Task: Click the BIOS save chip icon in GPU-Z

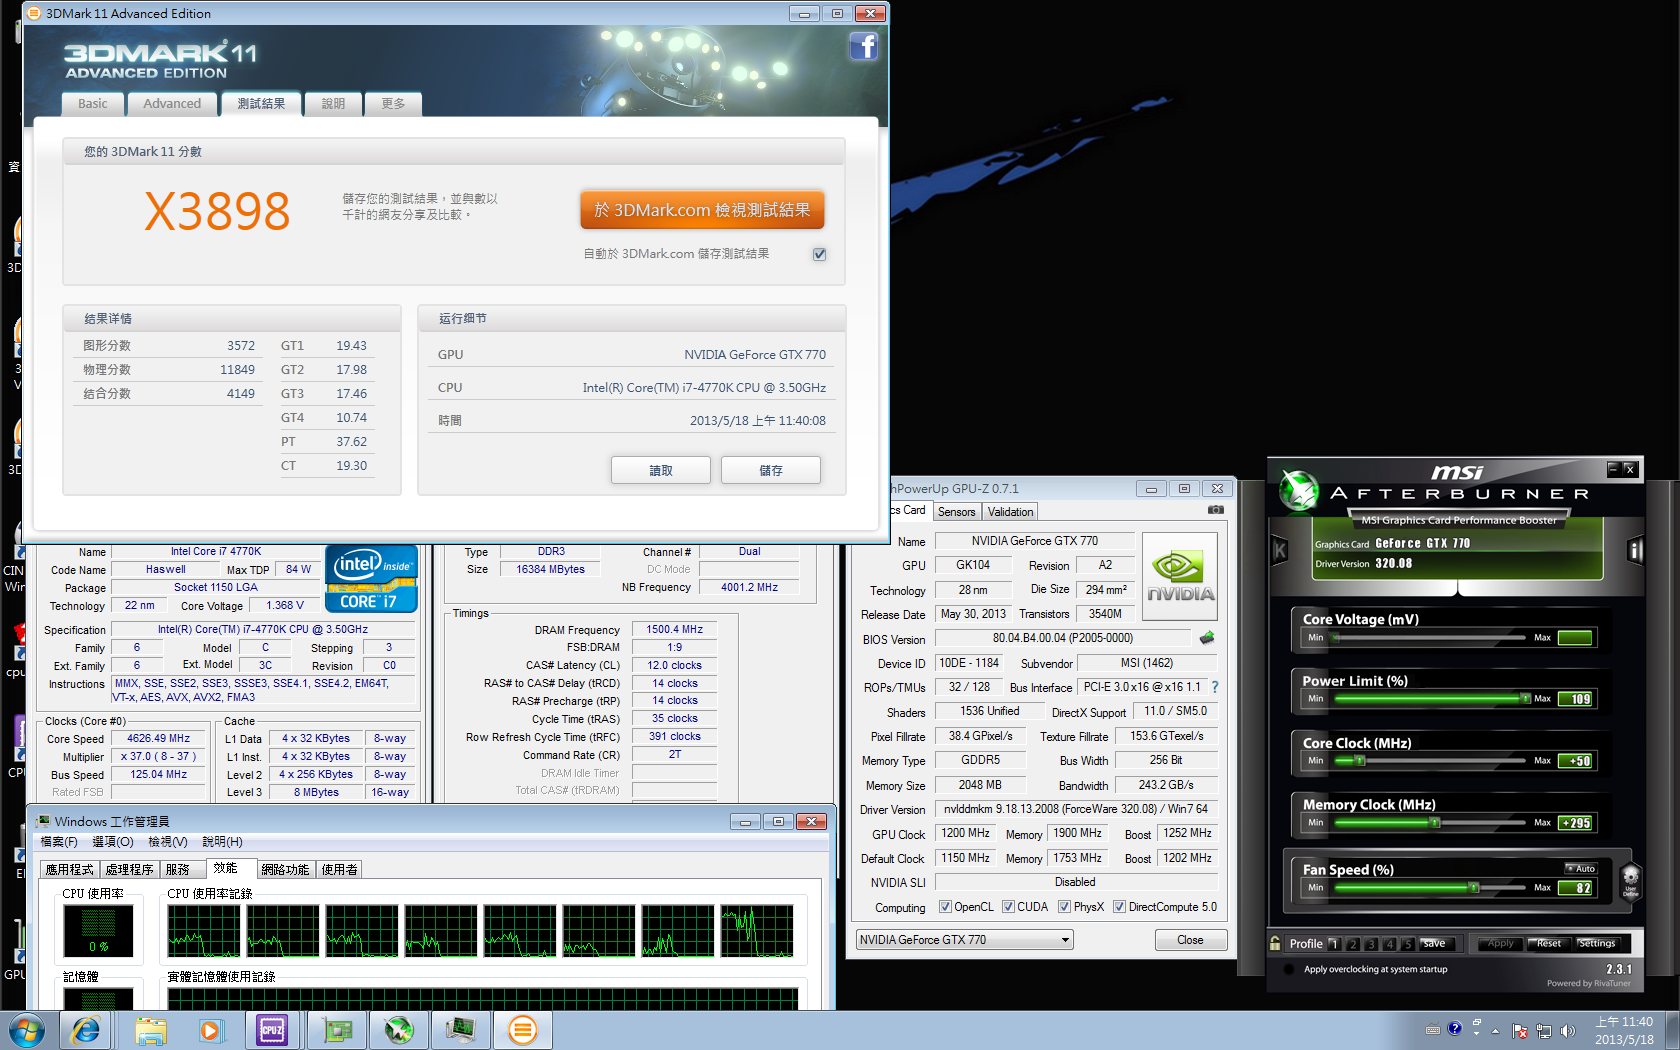Action: point(1207,638)
